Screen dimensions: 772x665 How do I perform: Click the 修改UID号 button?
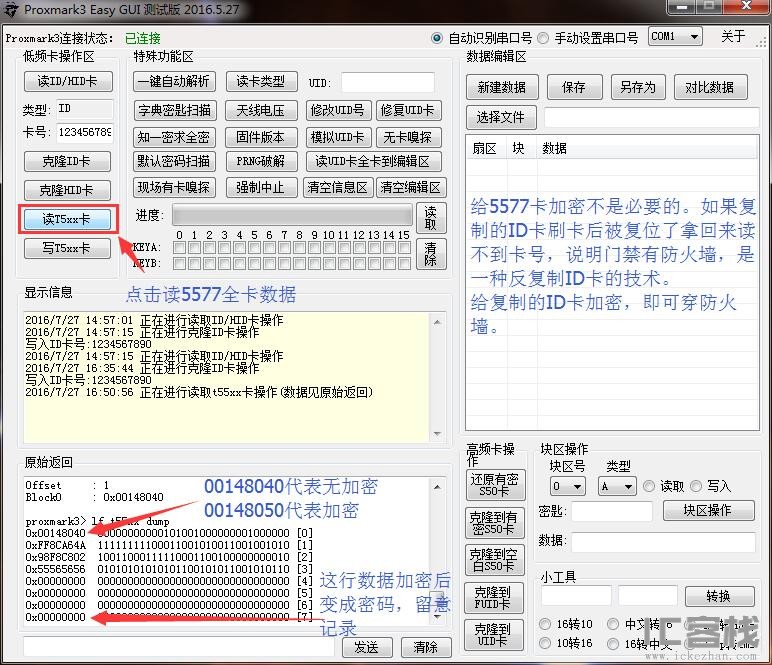(338, 110)
